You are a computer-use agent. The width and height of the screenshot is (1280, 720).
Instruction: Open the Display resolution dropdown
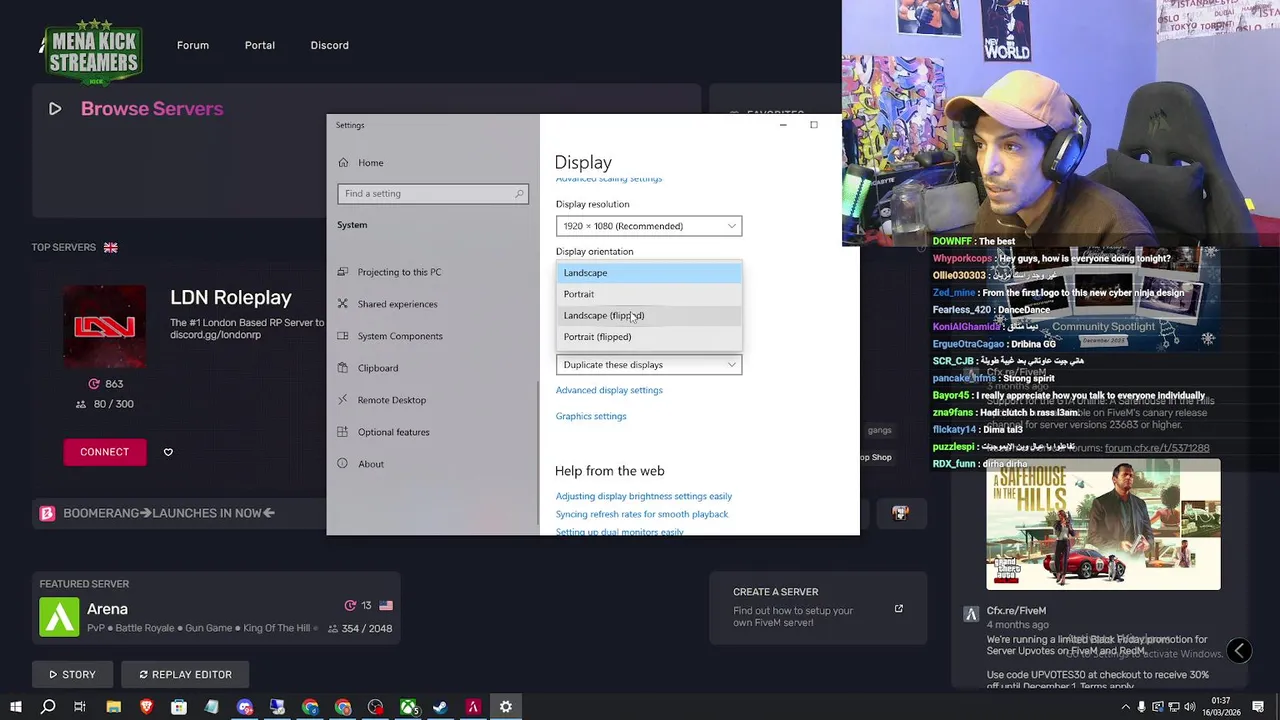649,226
